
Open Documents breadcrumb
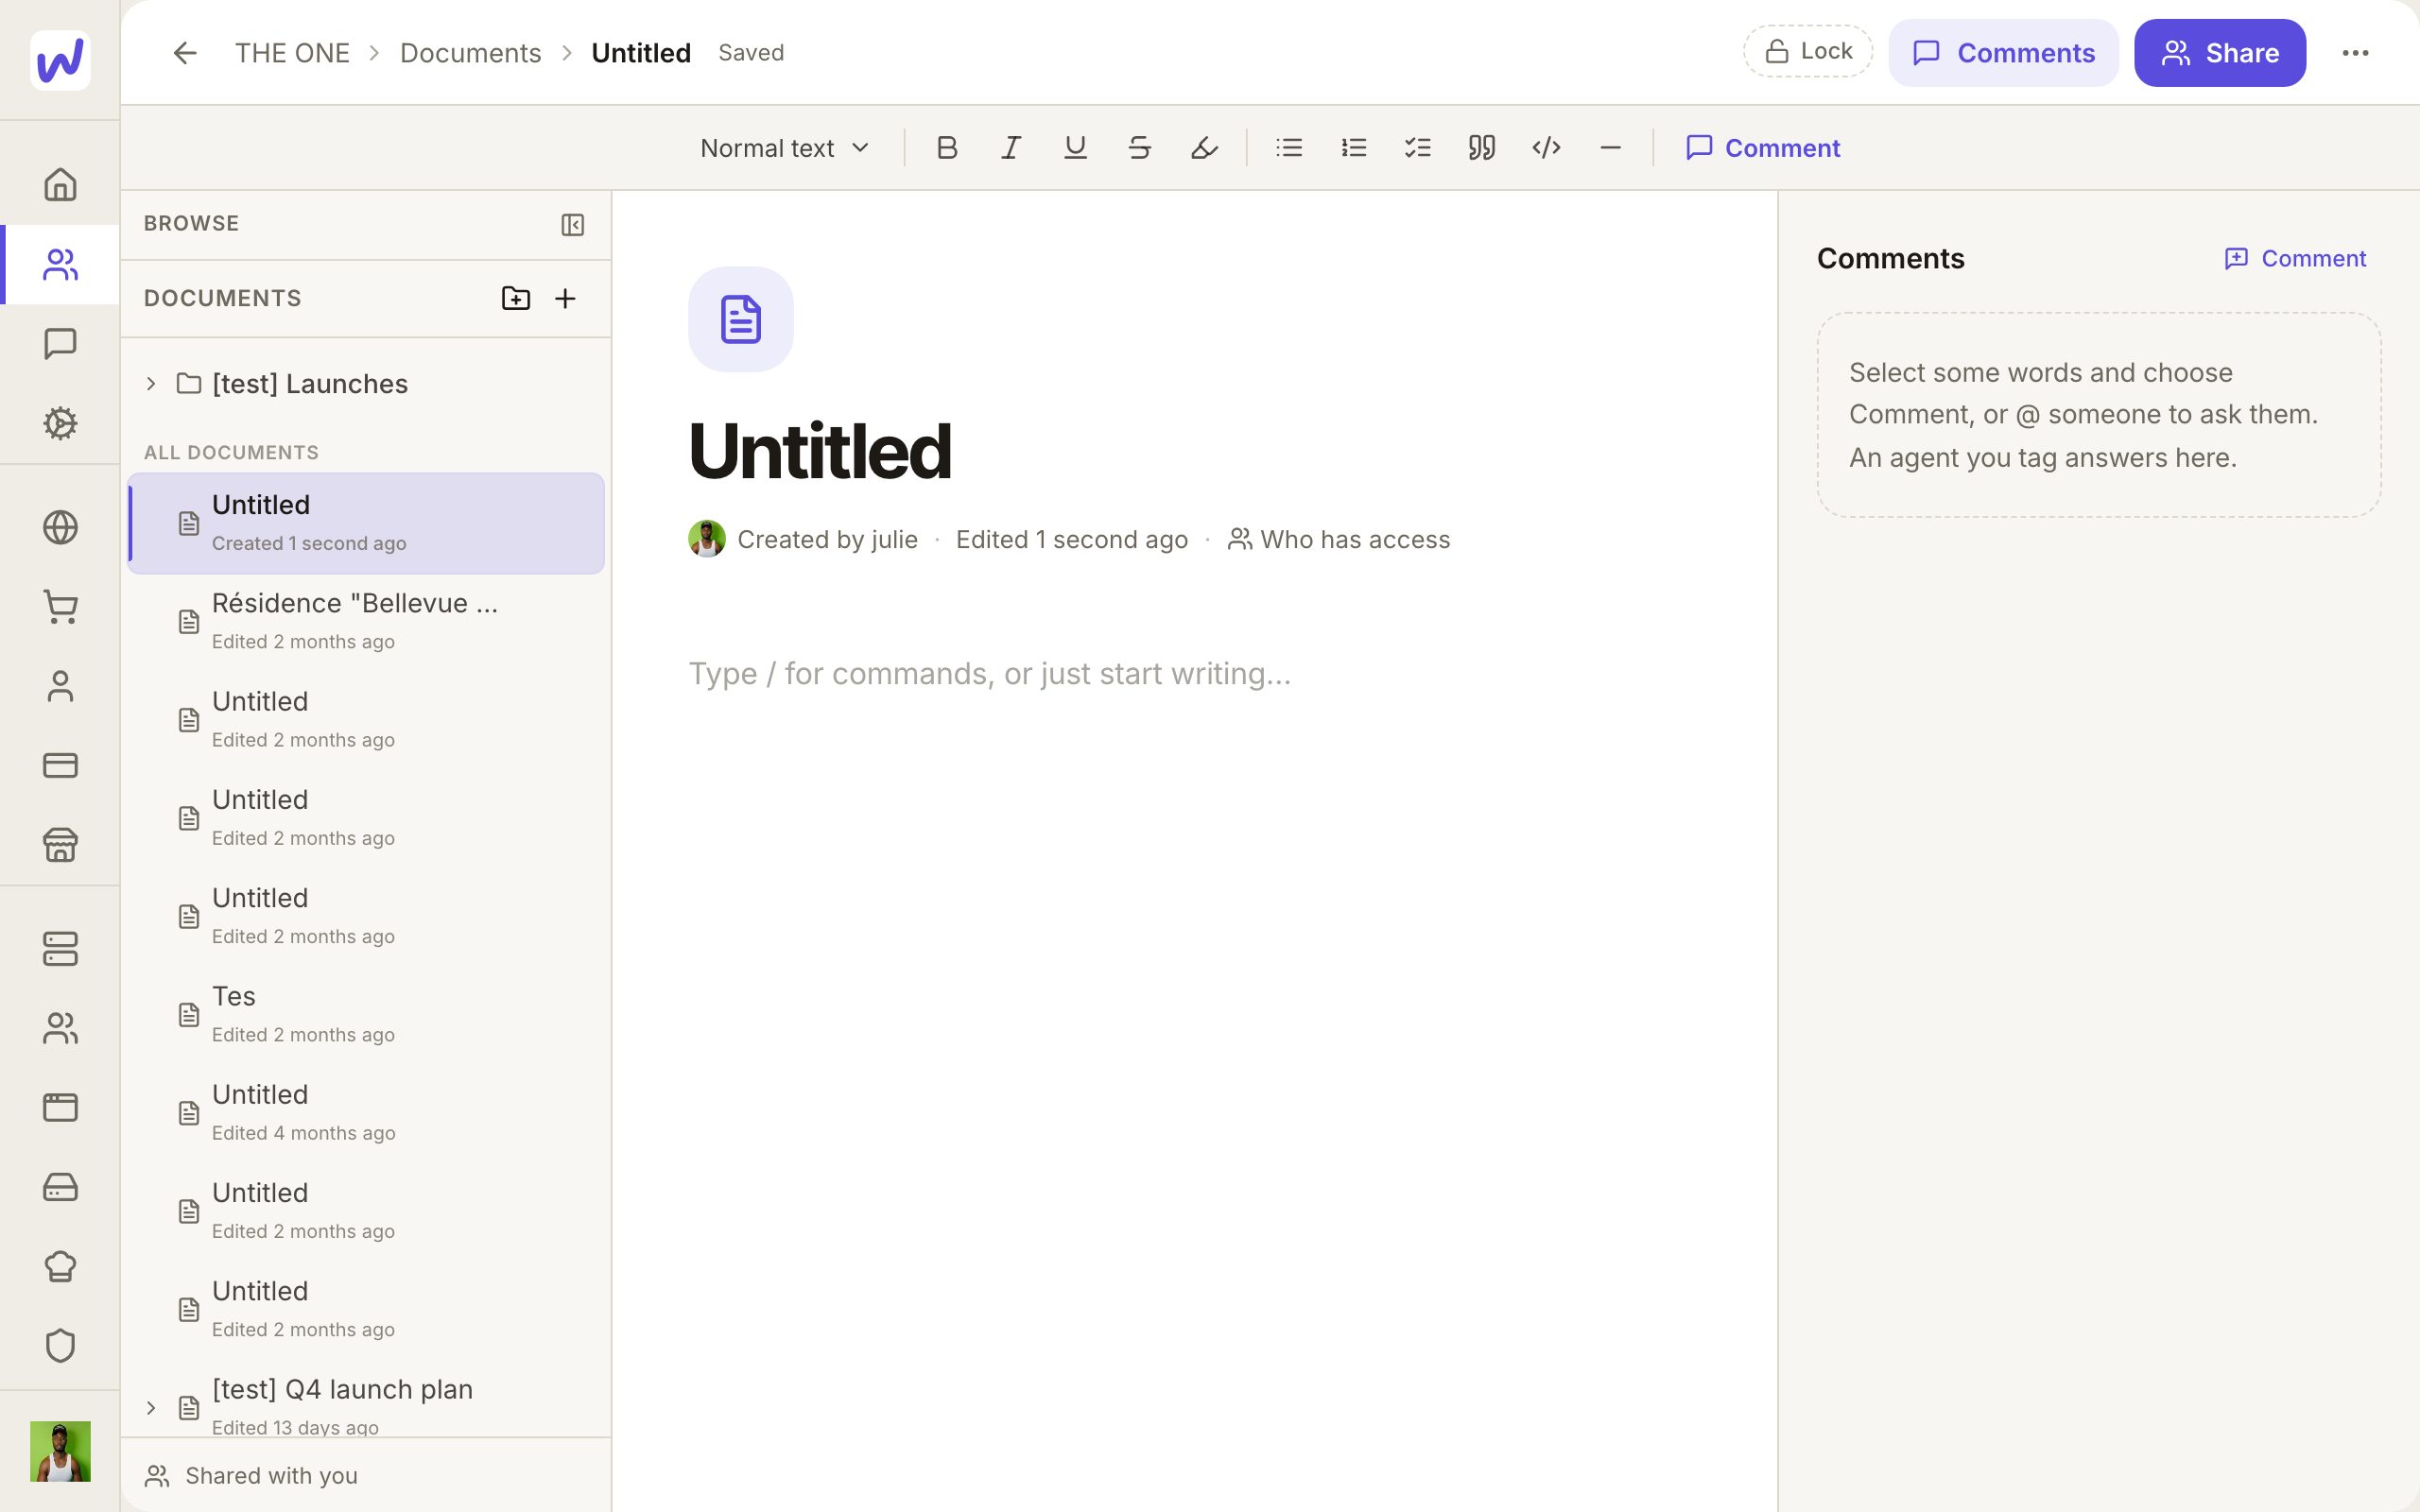(470, 53)
